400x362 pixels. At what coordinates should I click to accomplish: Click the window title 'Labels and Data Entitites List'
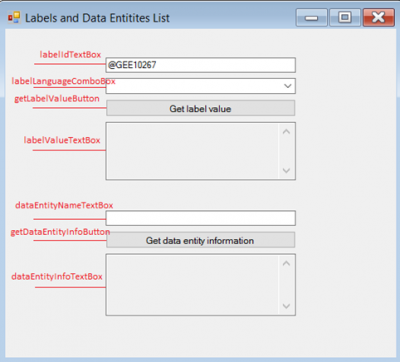click(x=97, y=18)
